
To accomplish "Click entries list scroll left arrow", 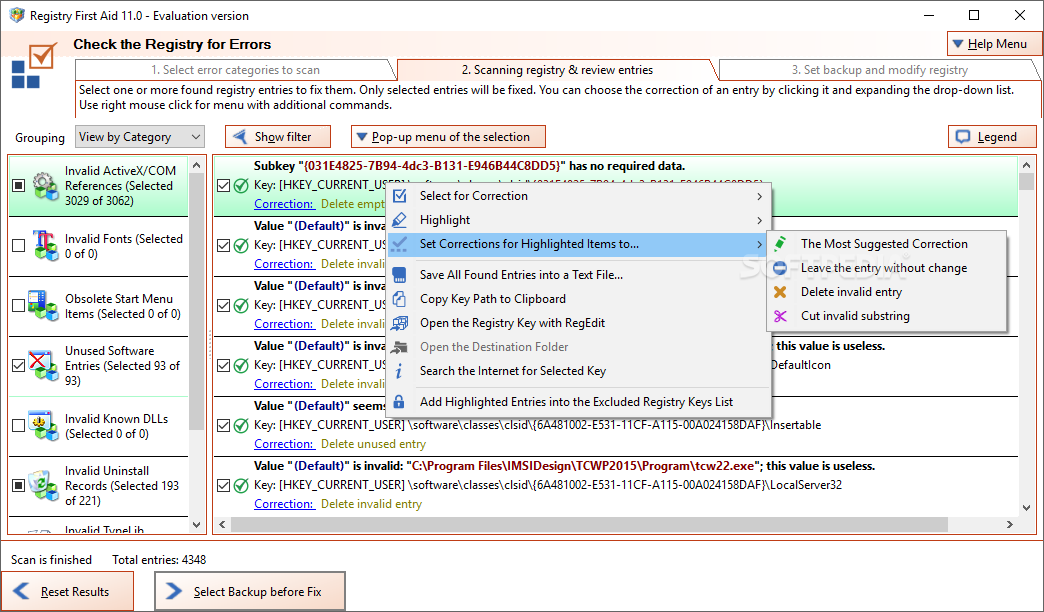I will click(222, 525).
